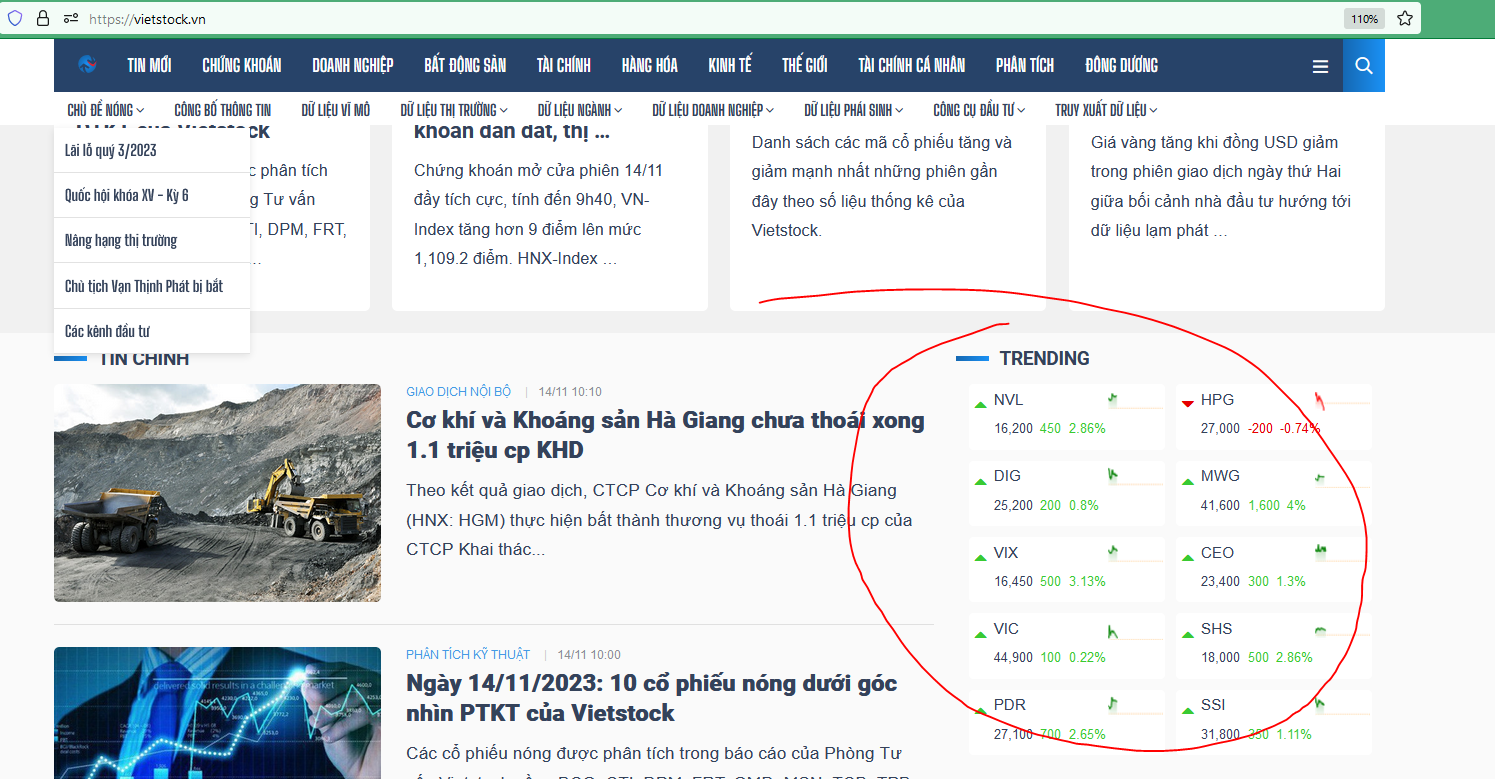
Task: Open Công bố thông tin page
Action: point(222,110)
